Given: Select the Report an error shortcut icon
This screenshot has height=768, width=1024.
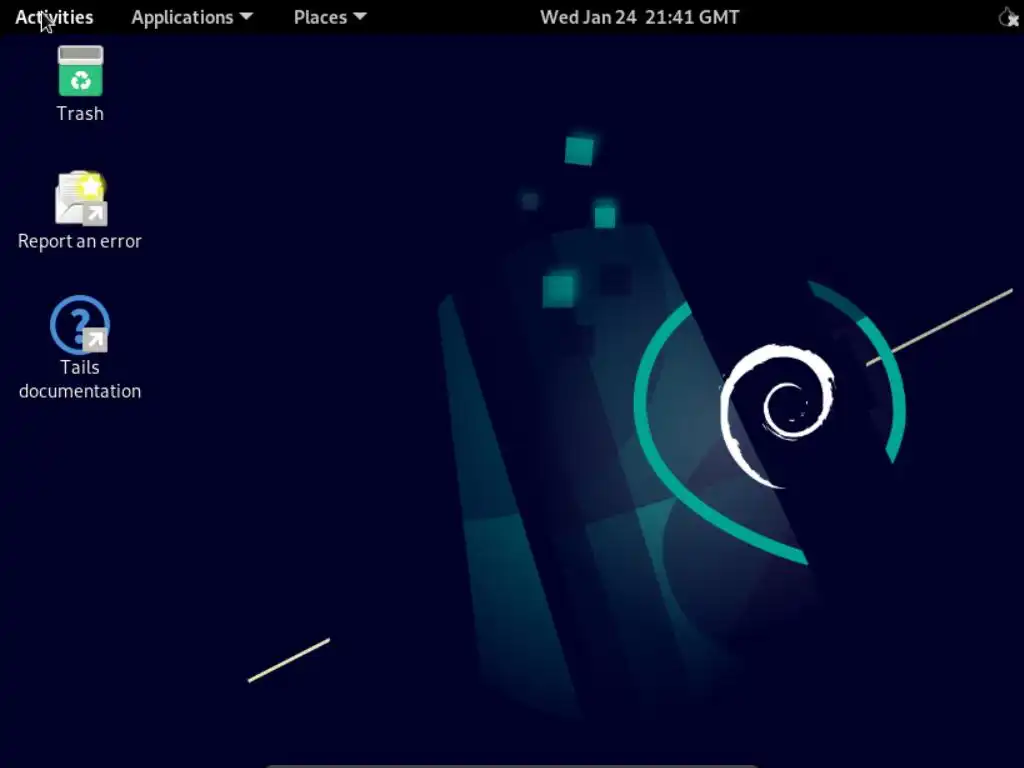Looking at the screenshot, I should [x=81, y=198].
